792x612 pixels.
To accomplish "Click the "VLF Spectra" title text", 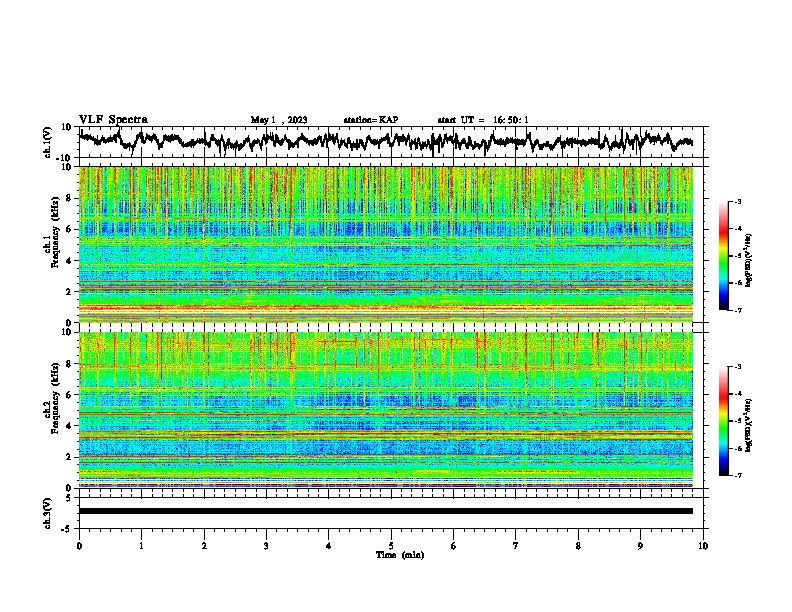I will coord(113,120).
